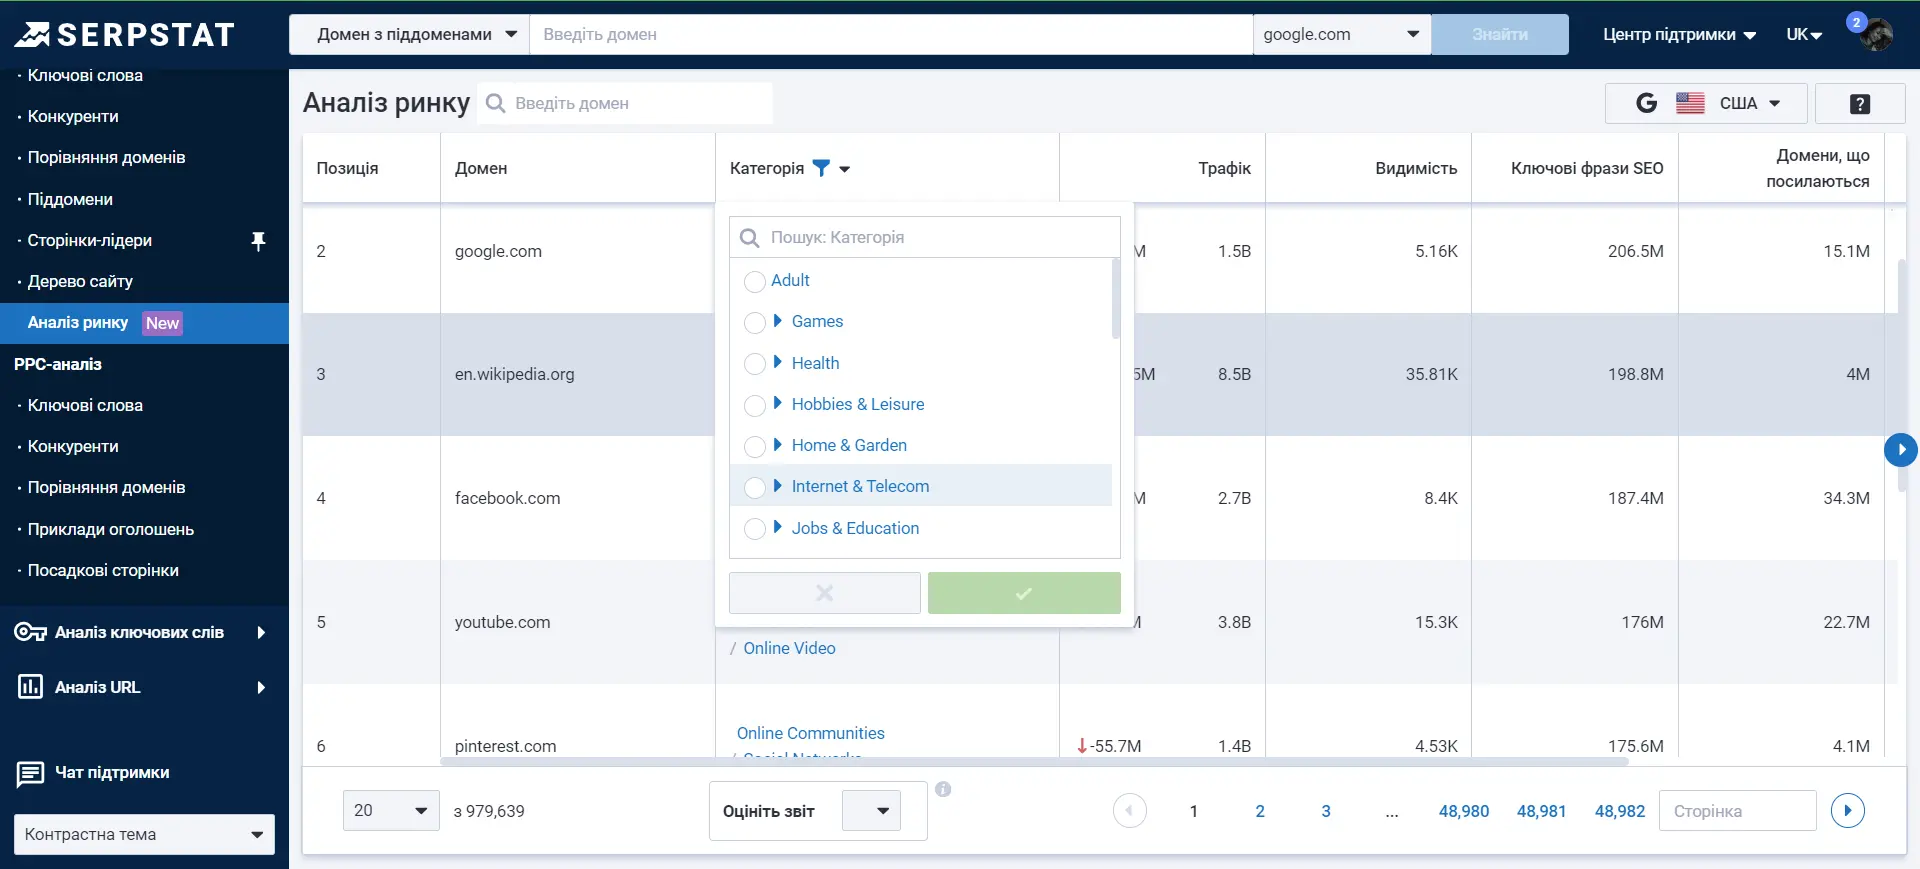Open Дерево сайту in the sidebar
The height and width of the screenshot is (869, 1920).
tap(80, 281)
